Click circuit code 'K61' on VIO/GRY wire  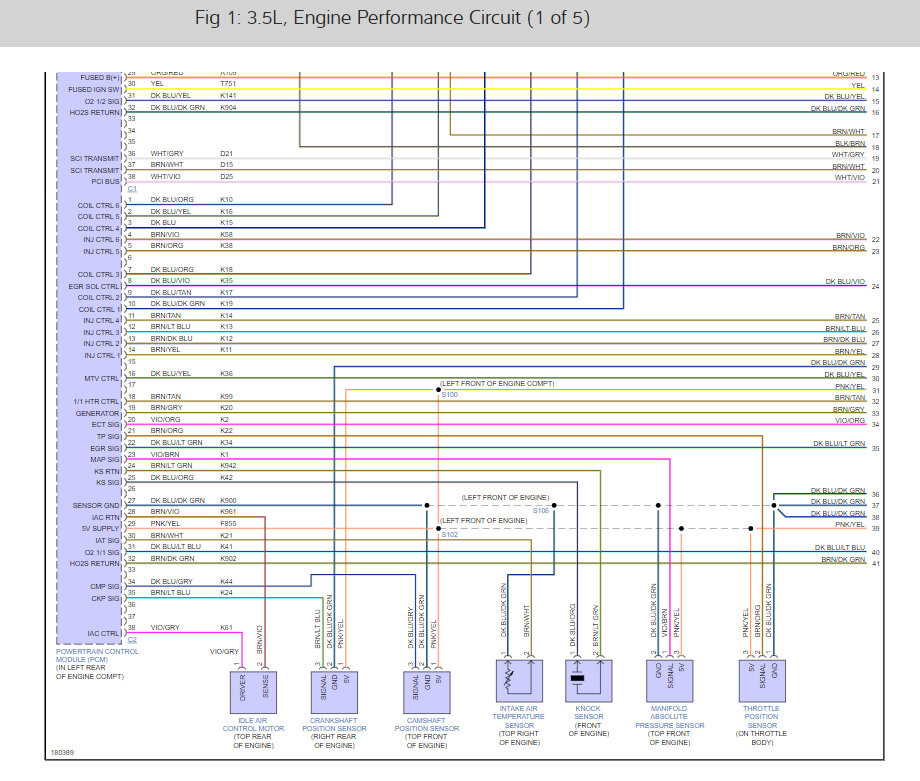(226, 627)
